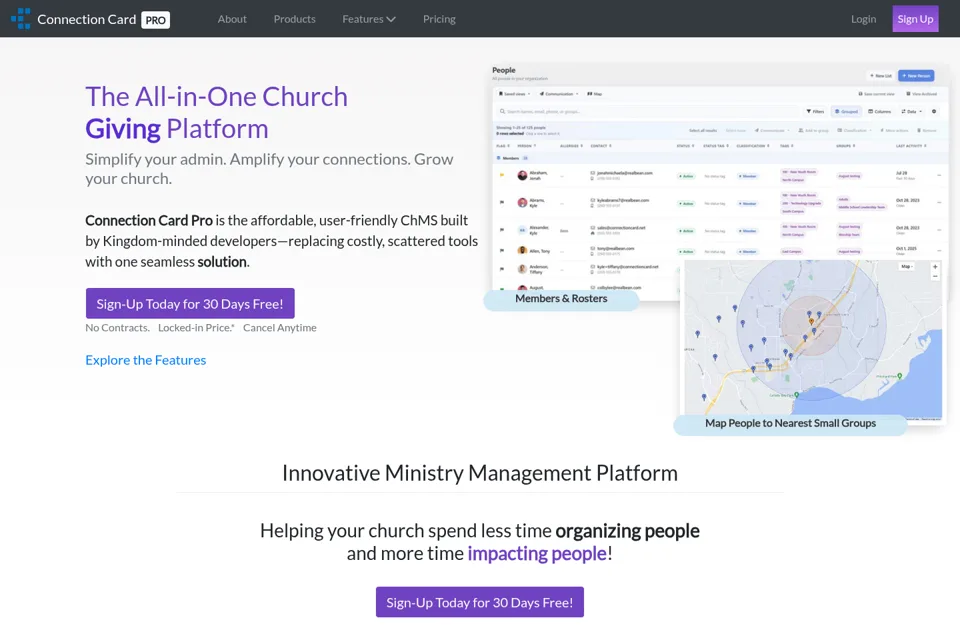Viewport: 960px width, 640px height.
Task: Sort by the Person column header
Action: 527,146
